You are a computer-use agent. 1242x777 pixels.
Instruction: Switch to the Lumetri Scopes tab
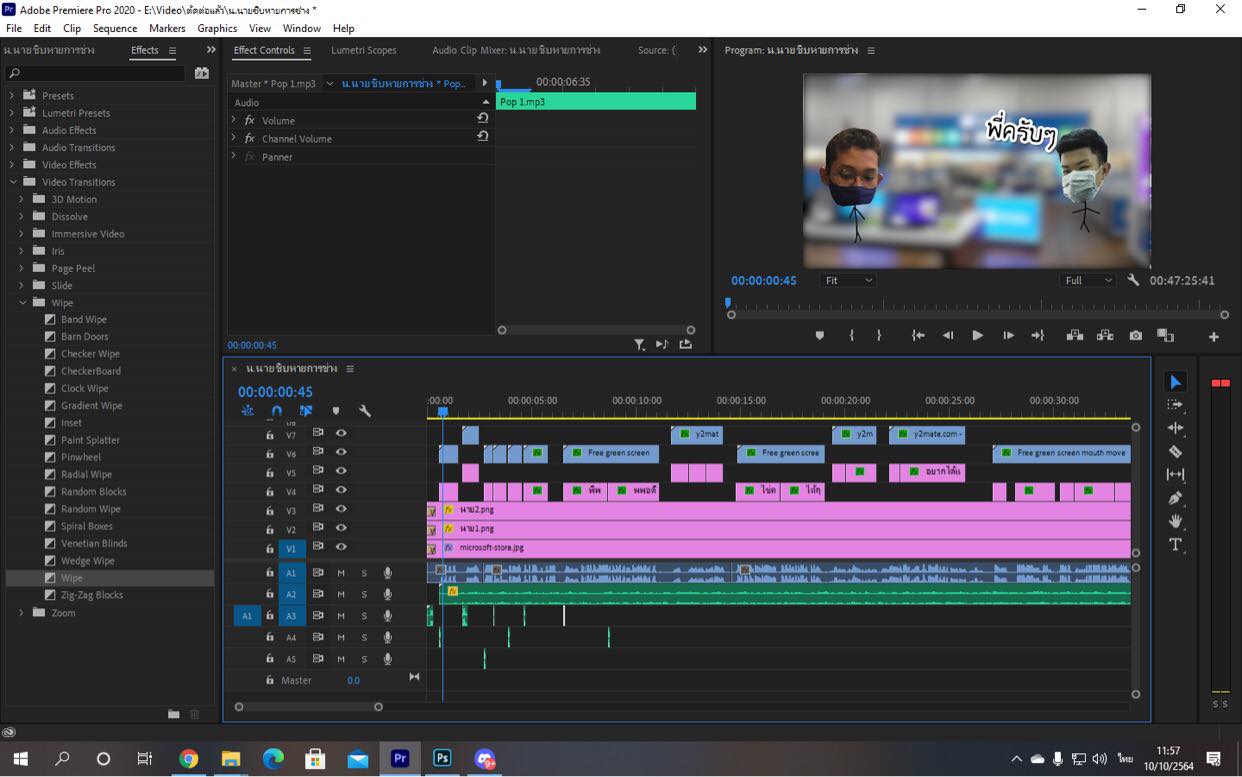(363, 50)
